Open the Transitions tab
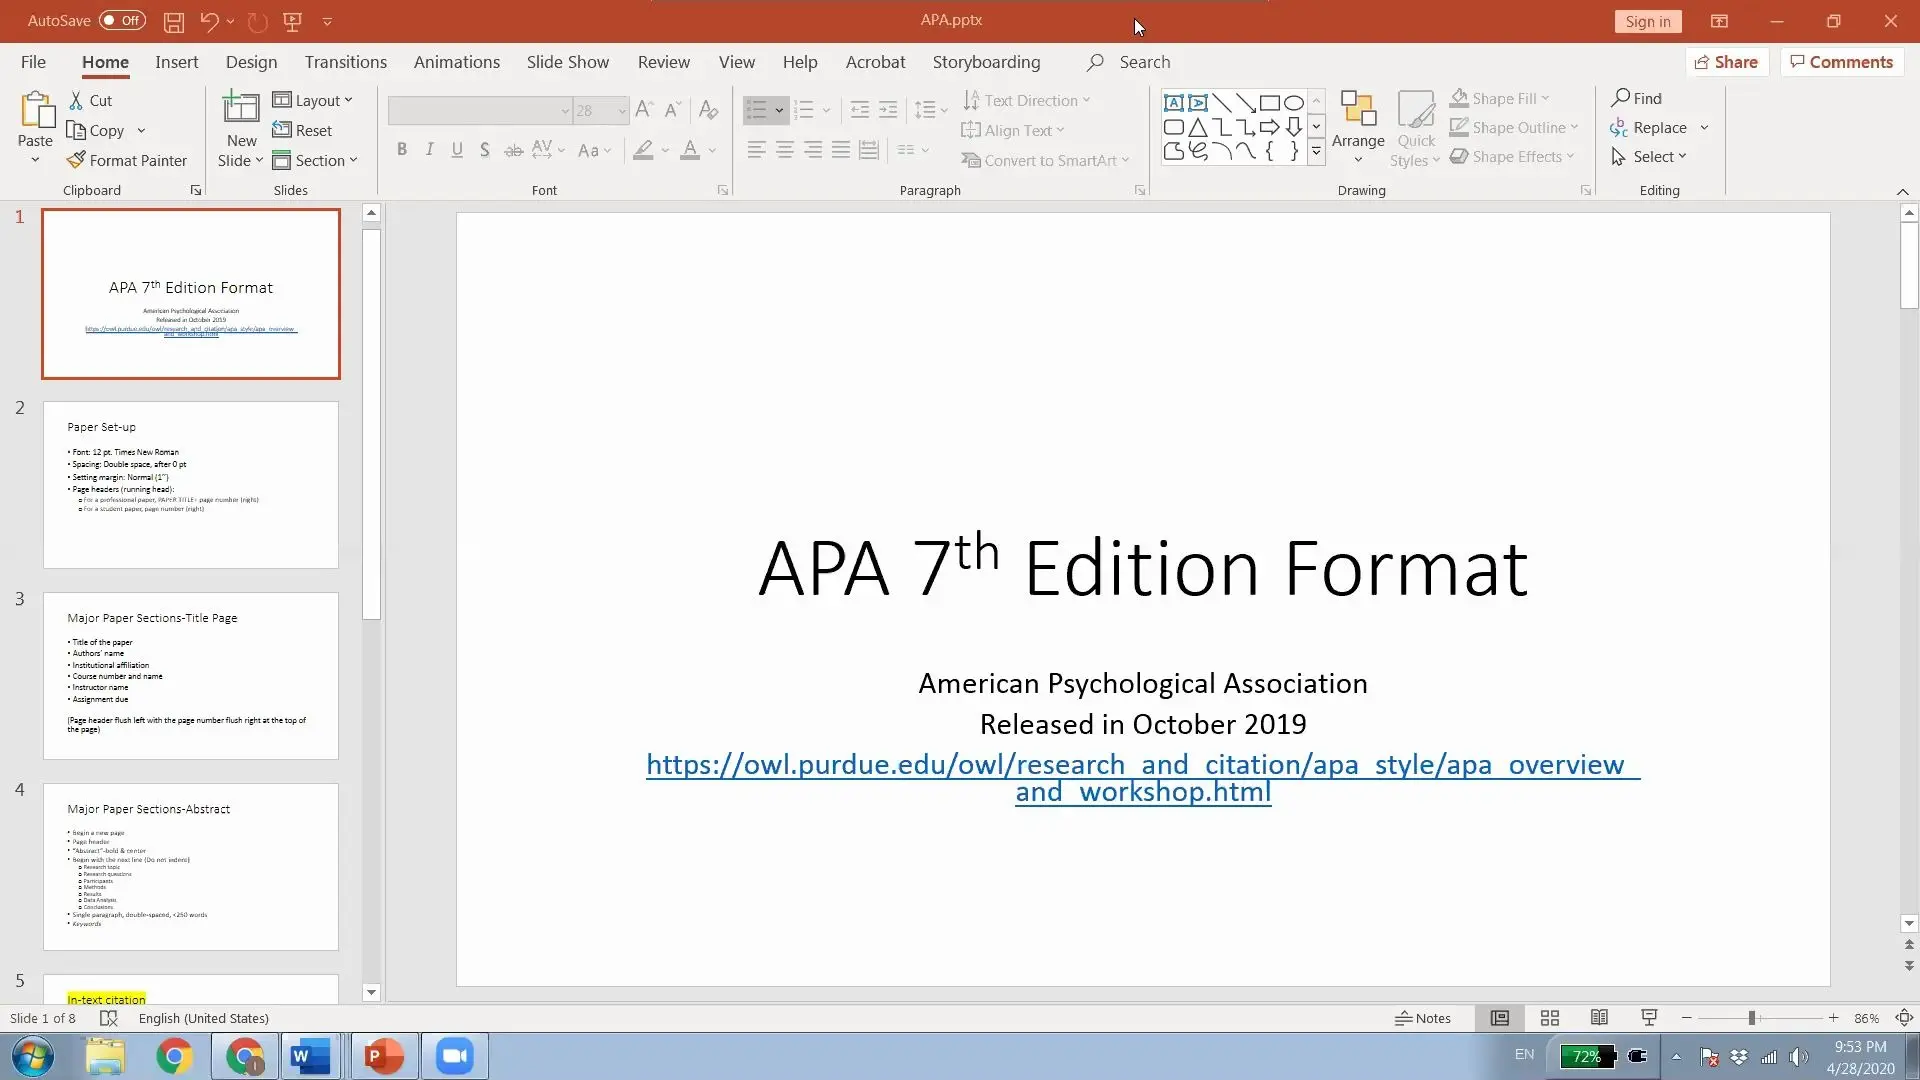Image resolution: width=1920 pixels, height=1080 pixels. click(345, 62)
